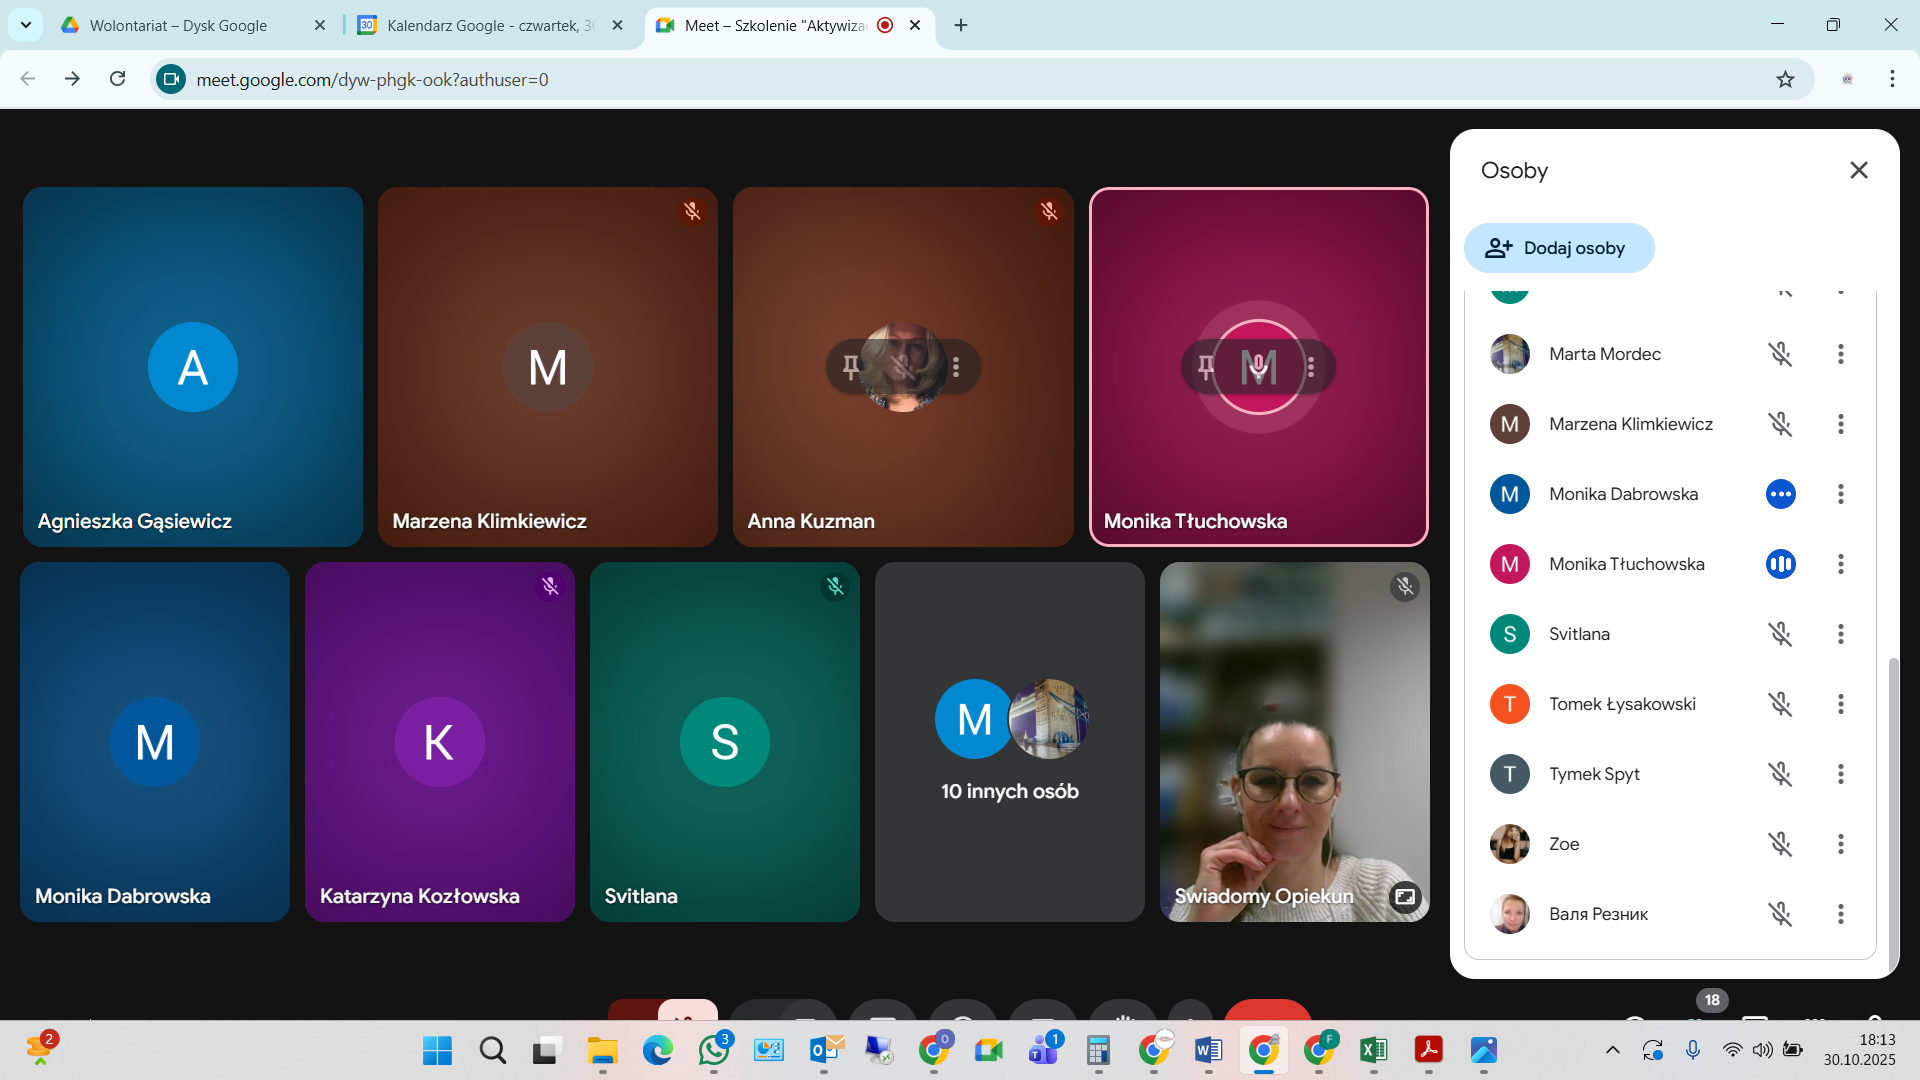Switch to the Wolontariat Dysk Google tab

[x=178, y=25]
